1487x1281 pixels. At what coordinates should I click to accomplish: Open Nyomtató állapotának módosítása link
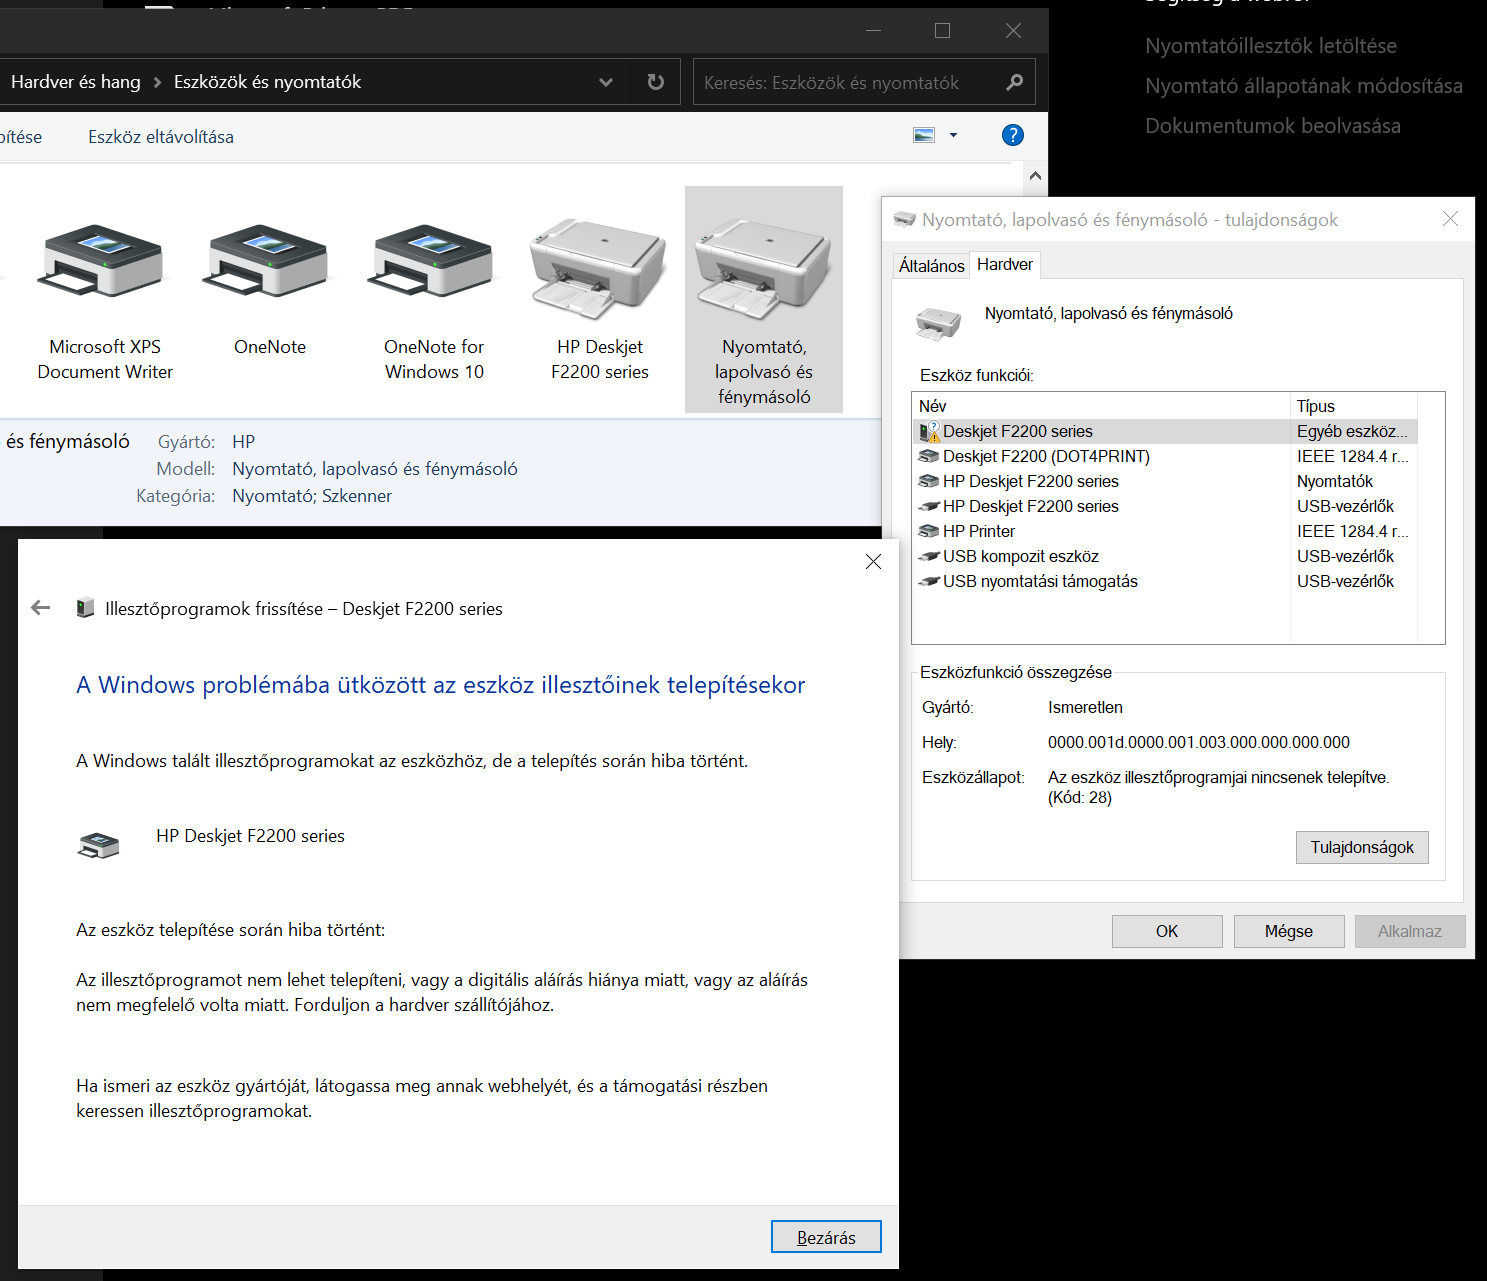[x=1304, y=86]
